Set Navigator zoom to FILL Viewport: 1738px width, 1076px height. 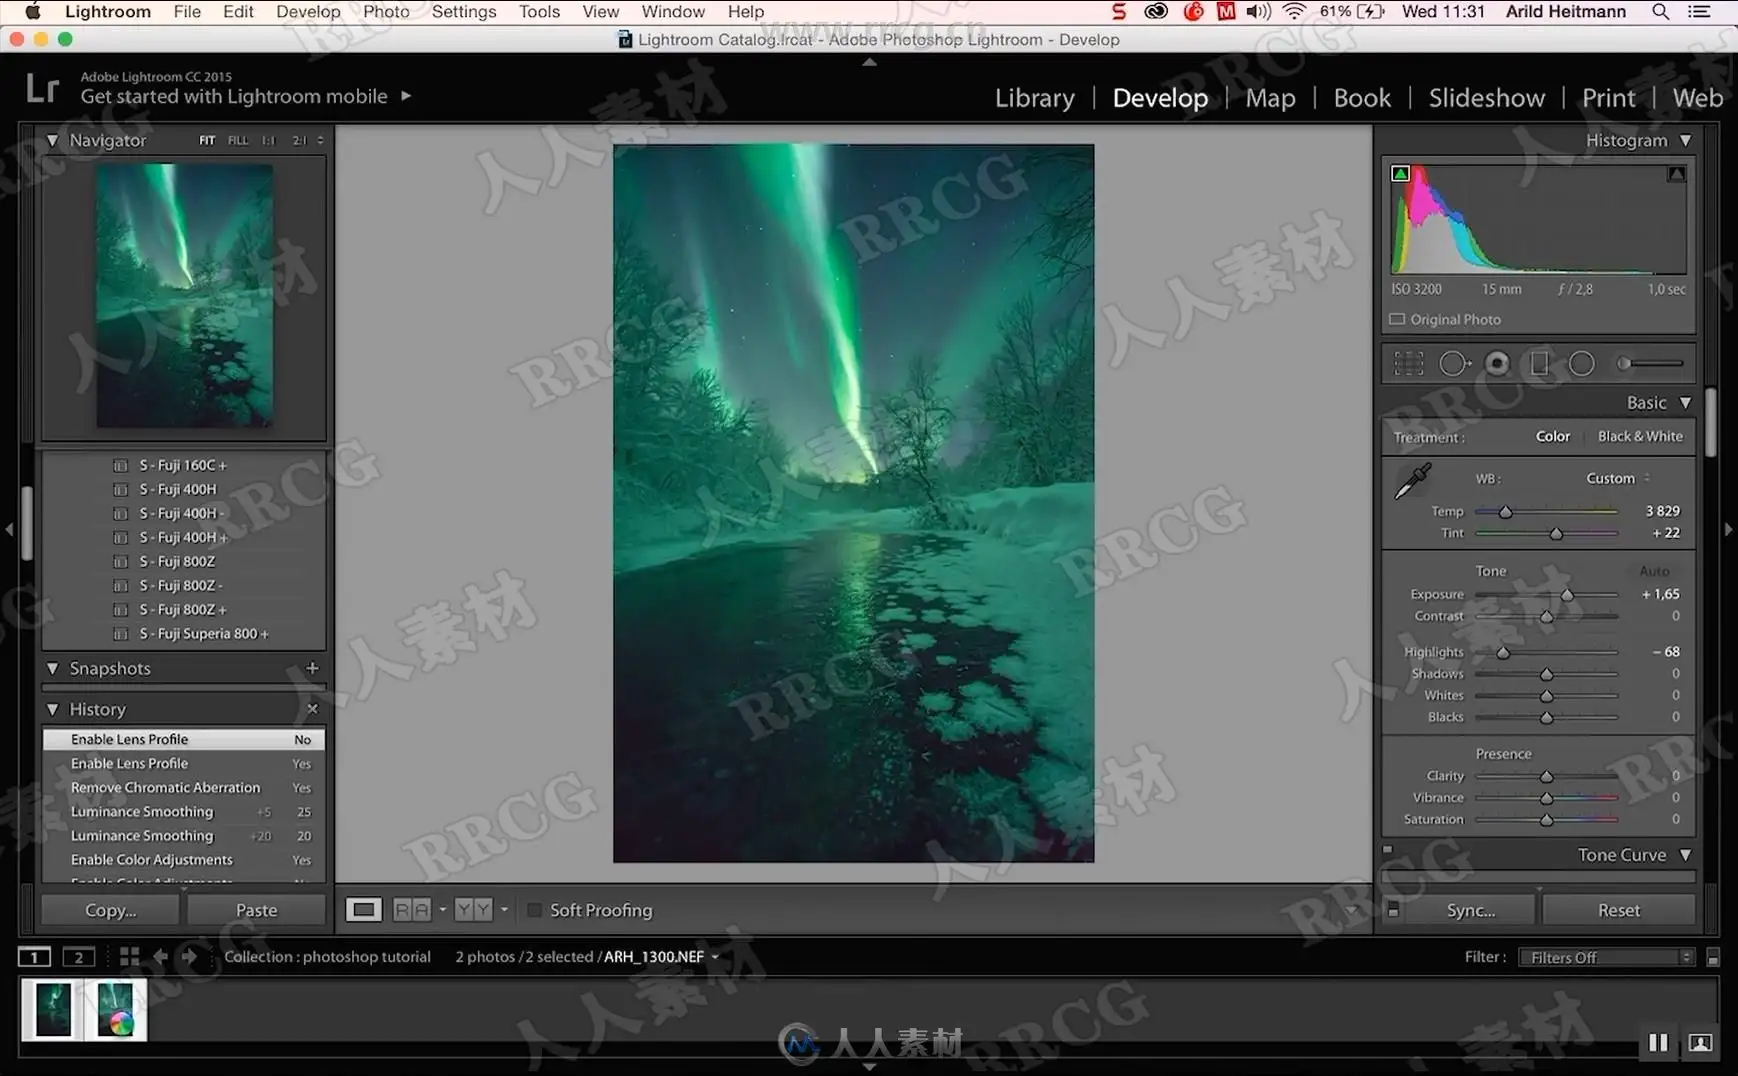pos(238,141)
